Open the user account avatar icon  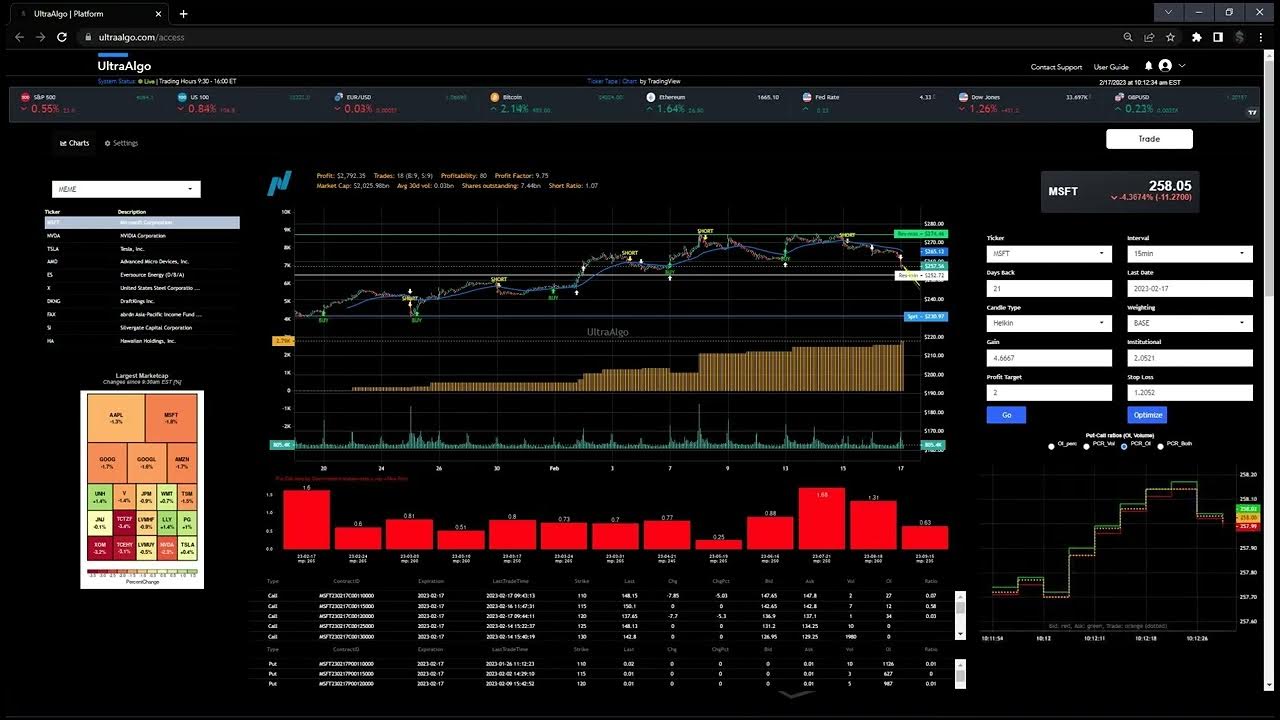[1165, 66]
